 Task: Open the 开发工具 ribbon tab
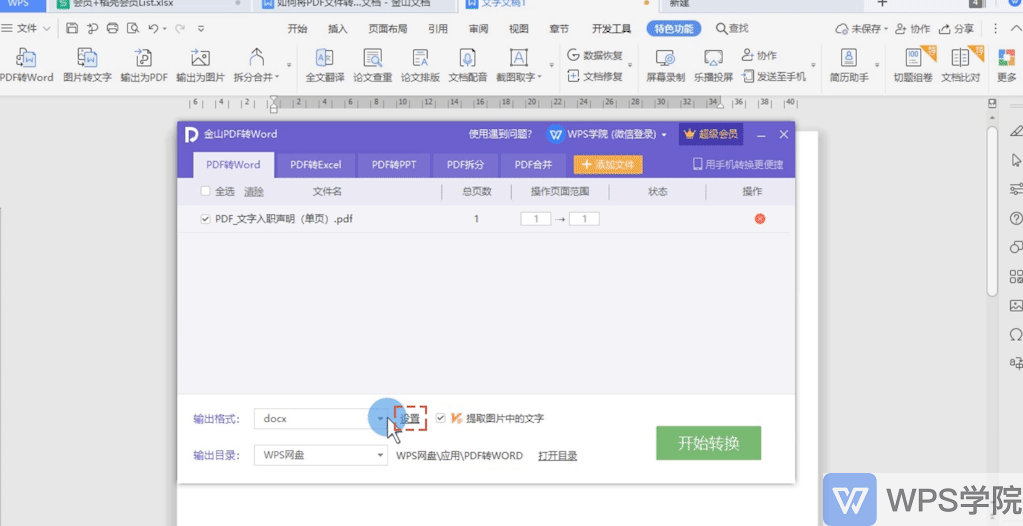click(611, 29)
